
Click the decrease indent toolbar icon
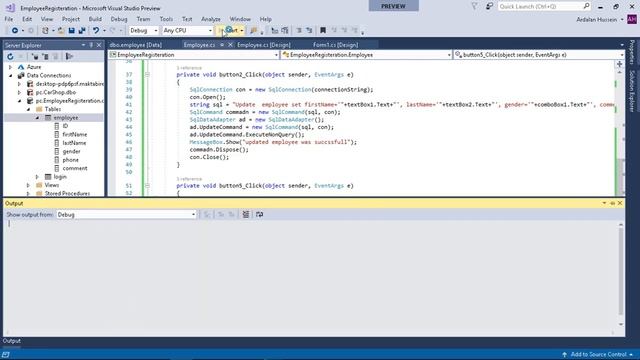pos(299,31)
